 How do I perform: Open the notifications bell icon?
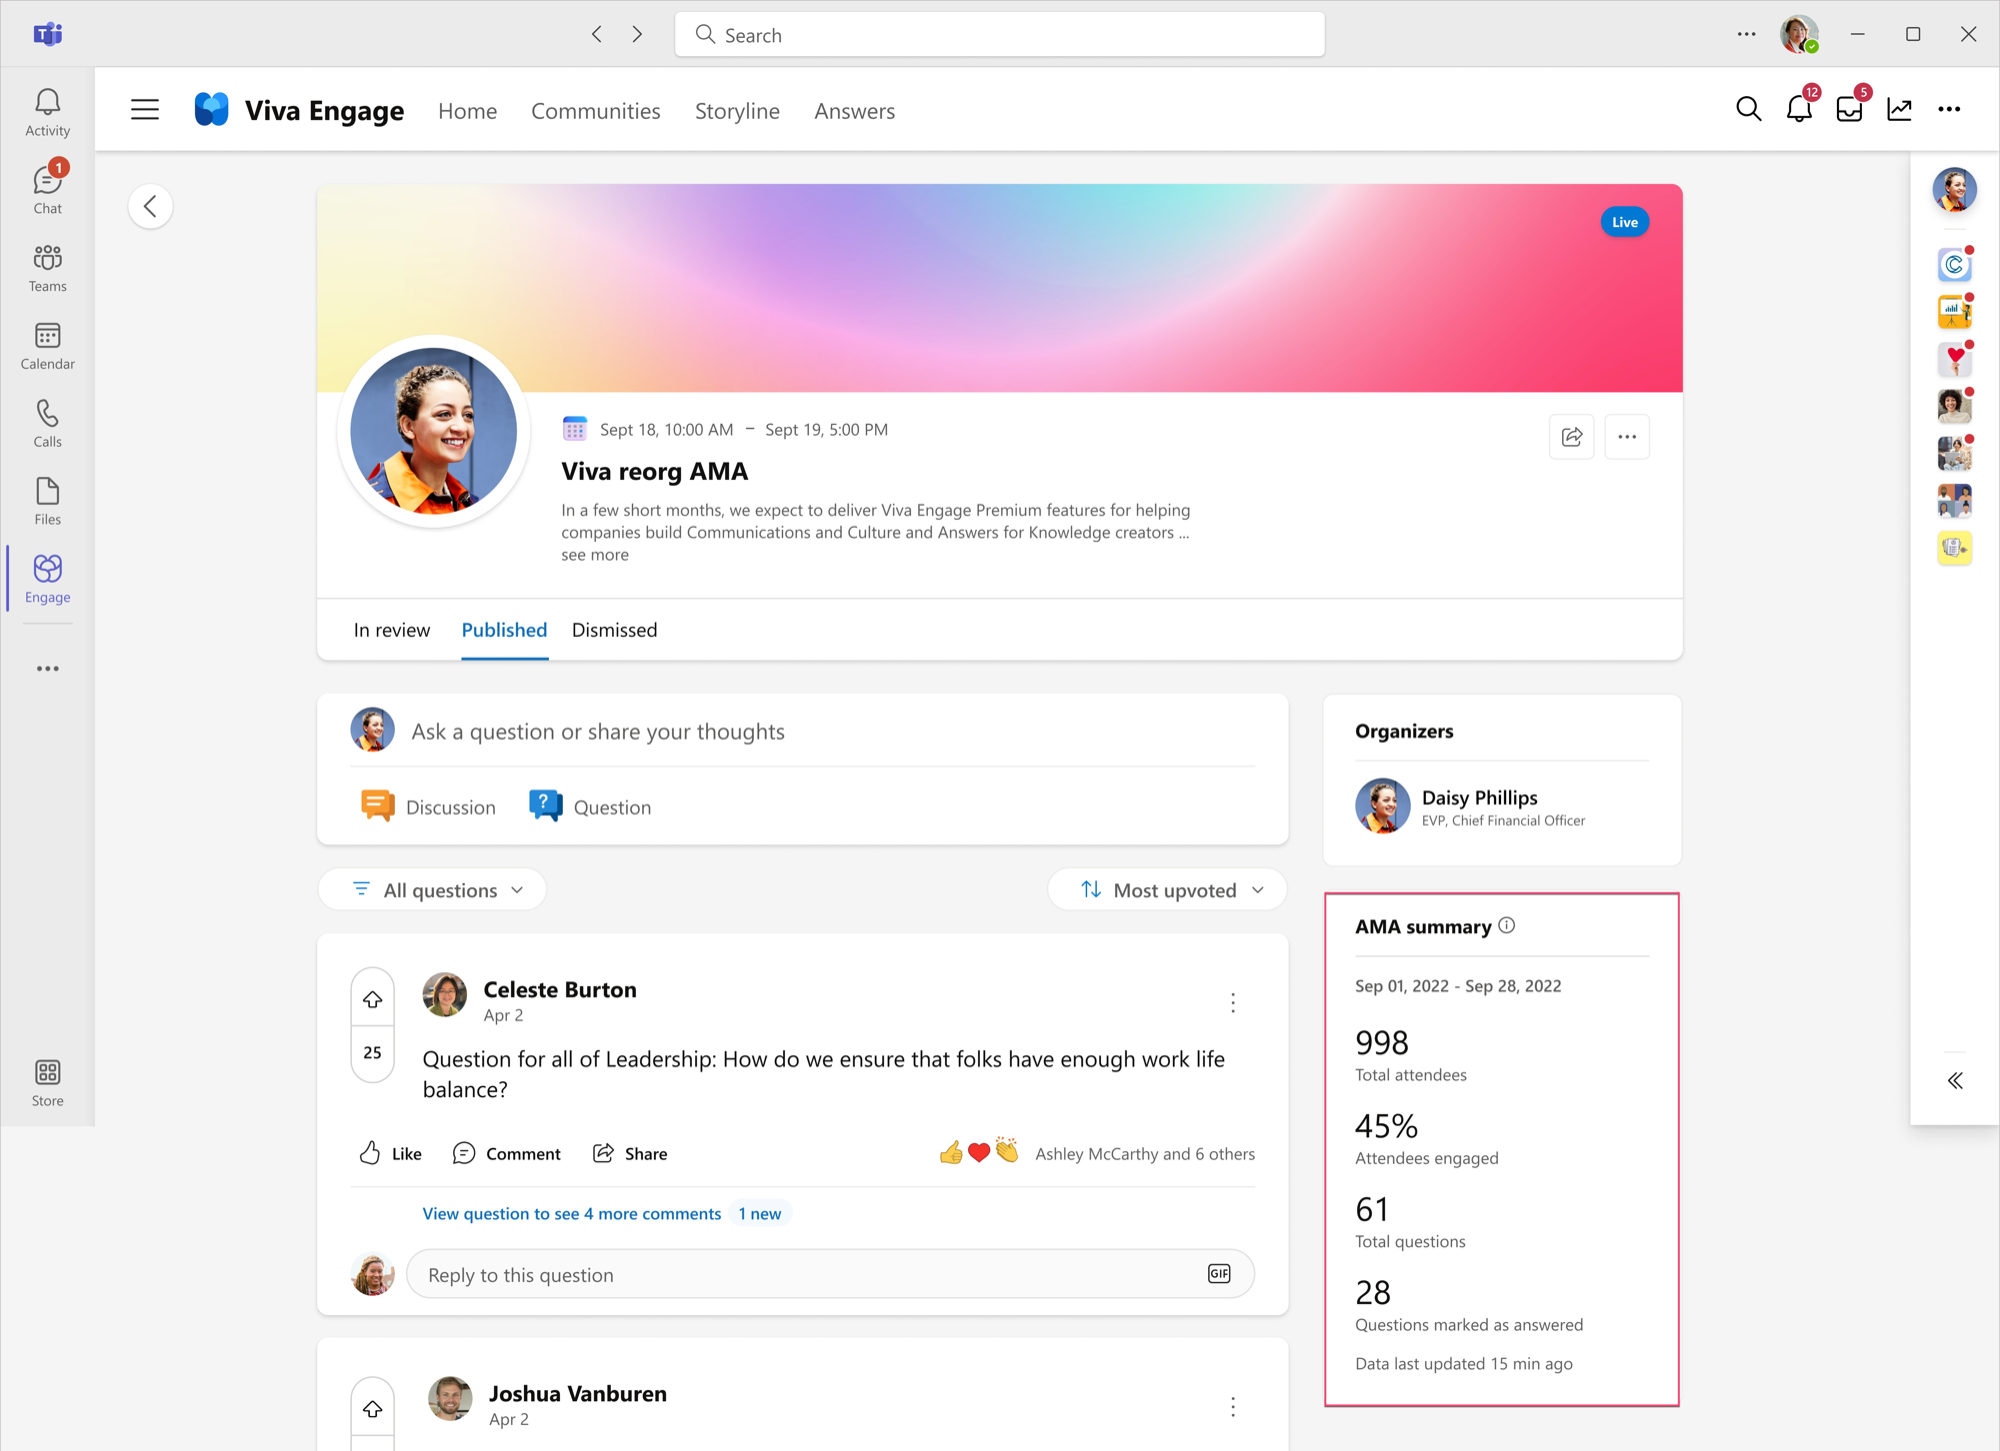point(1798,109)
